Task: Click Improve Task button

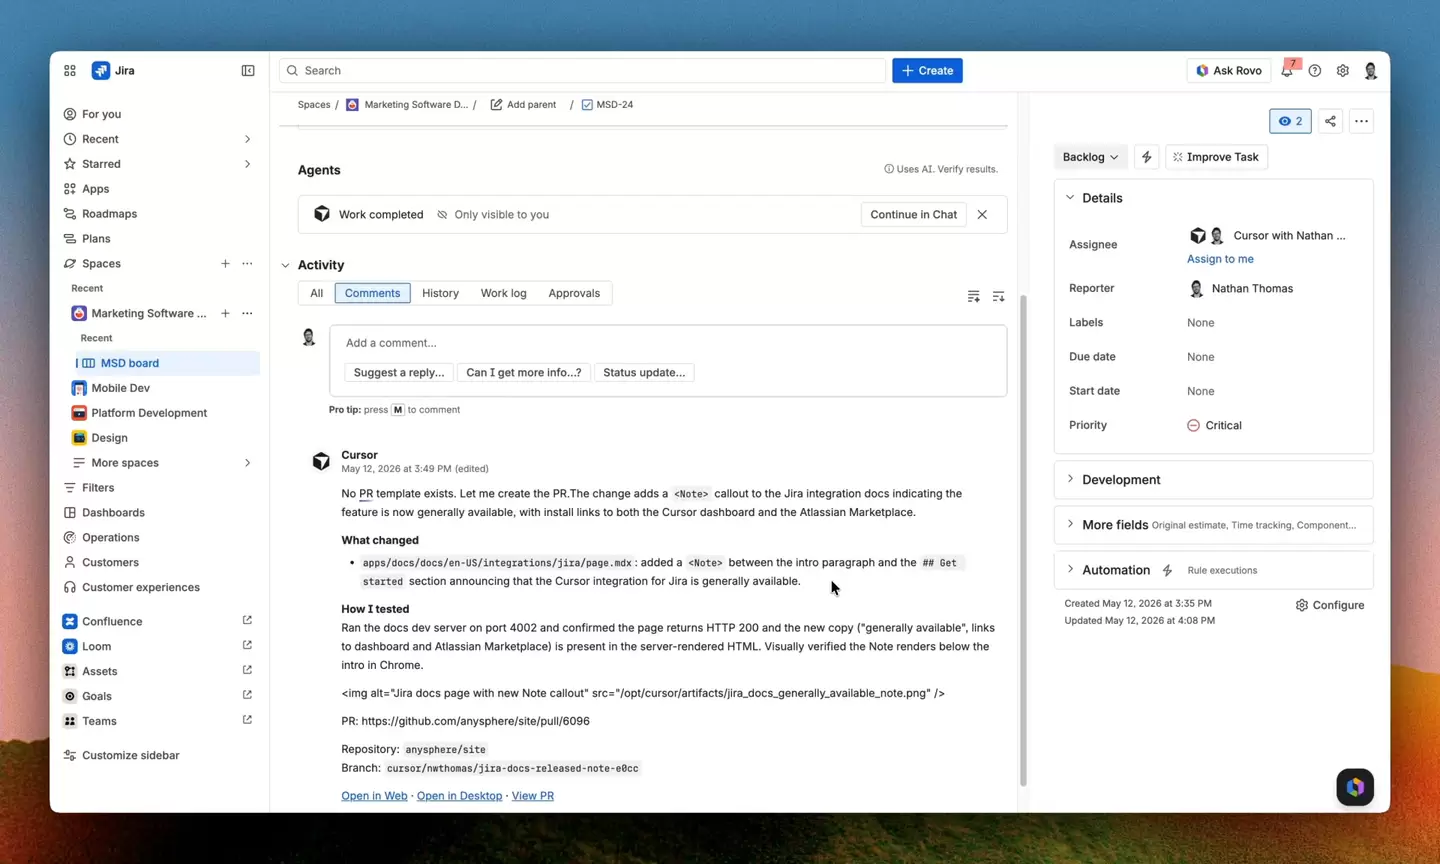Action: [1216, 157]
